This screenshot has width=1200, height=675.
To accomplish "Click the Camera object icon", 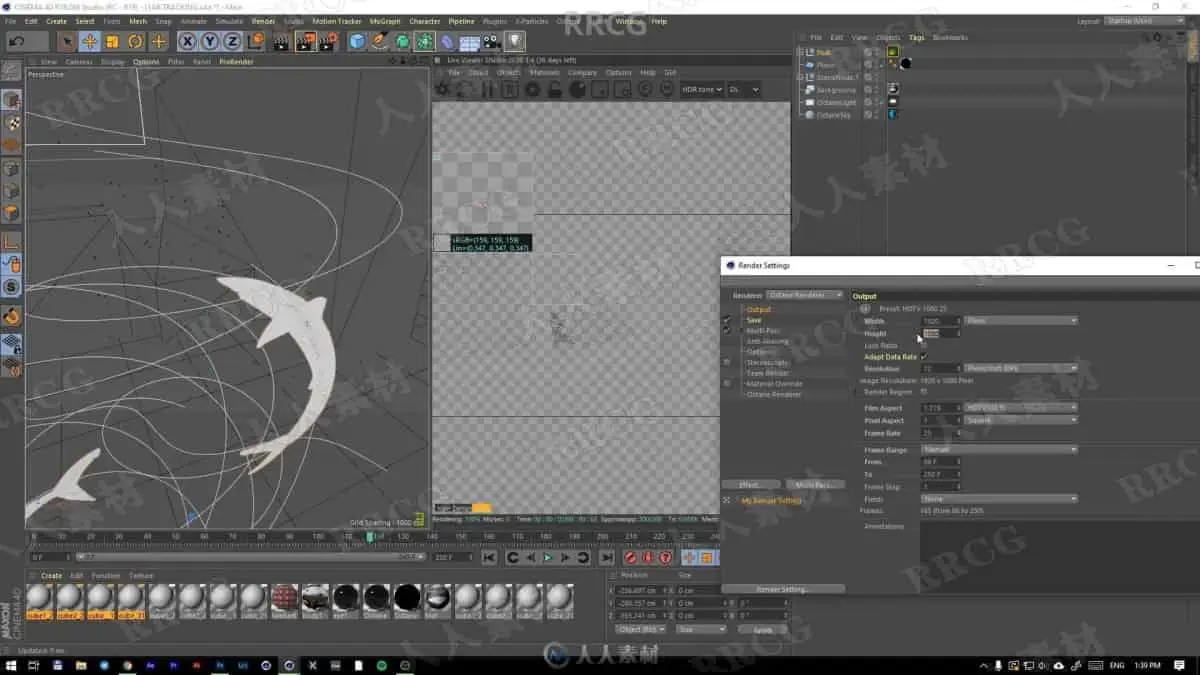I will (491, 41).
